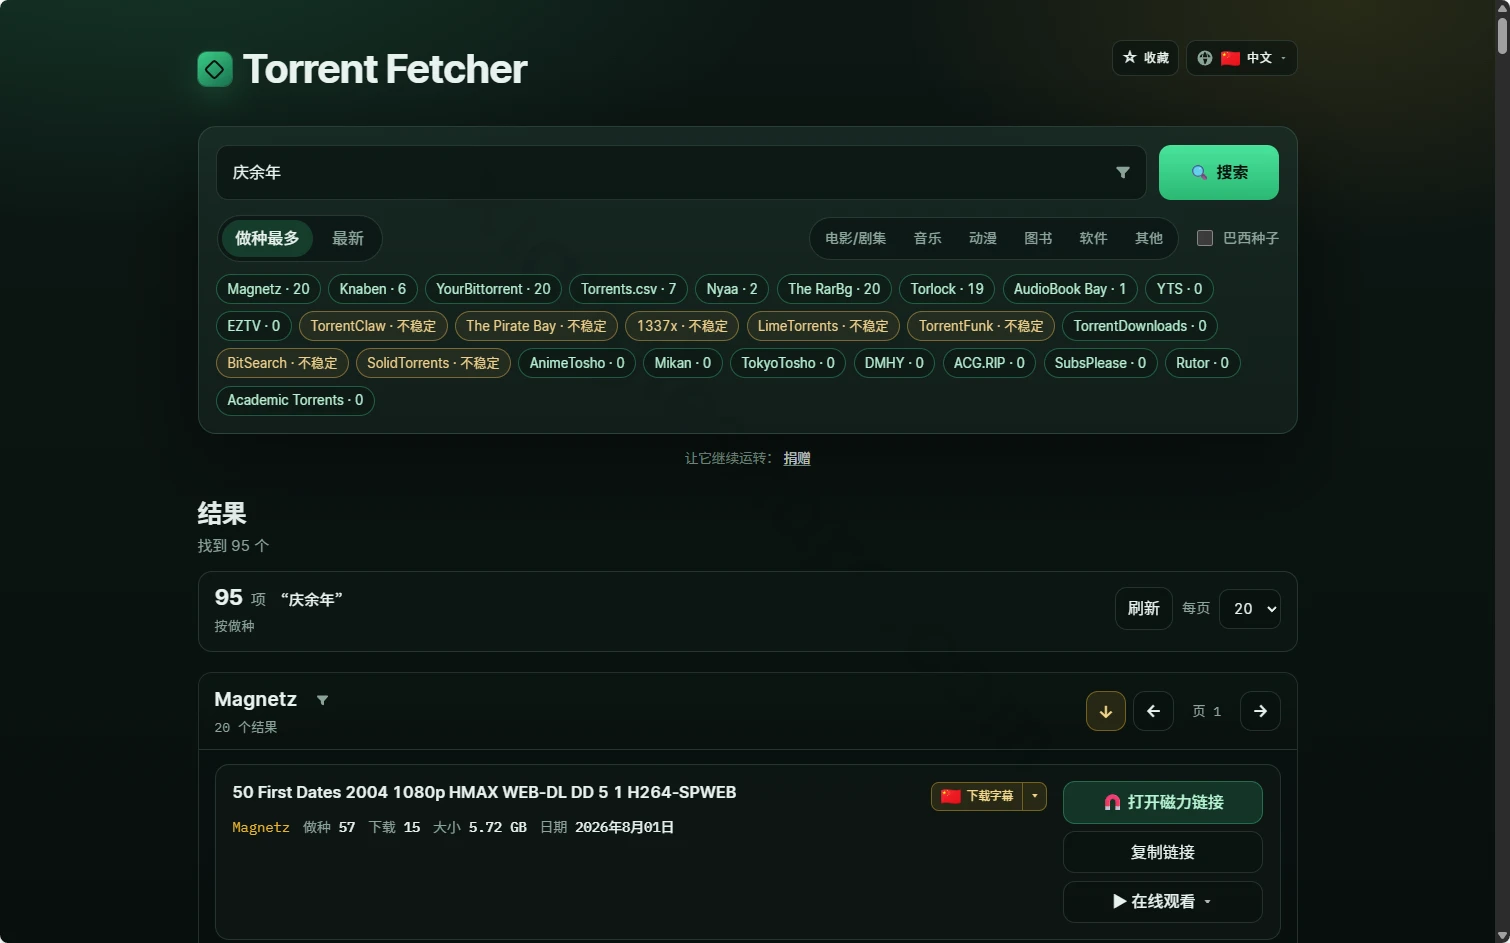Click the DMHY · 0 chip

pyautogui.click(x=894, y=363)
